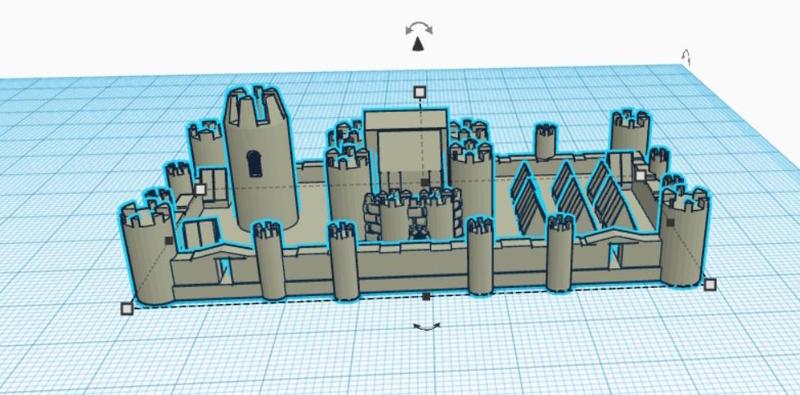The height and width of the screenshot is (395, 800).
Task: Click the black midpoint handle inside the central gatehouse
Action: [425, 182]
